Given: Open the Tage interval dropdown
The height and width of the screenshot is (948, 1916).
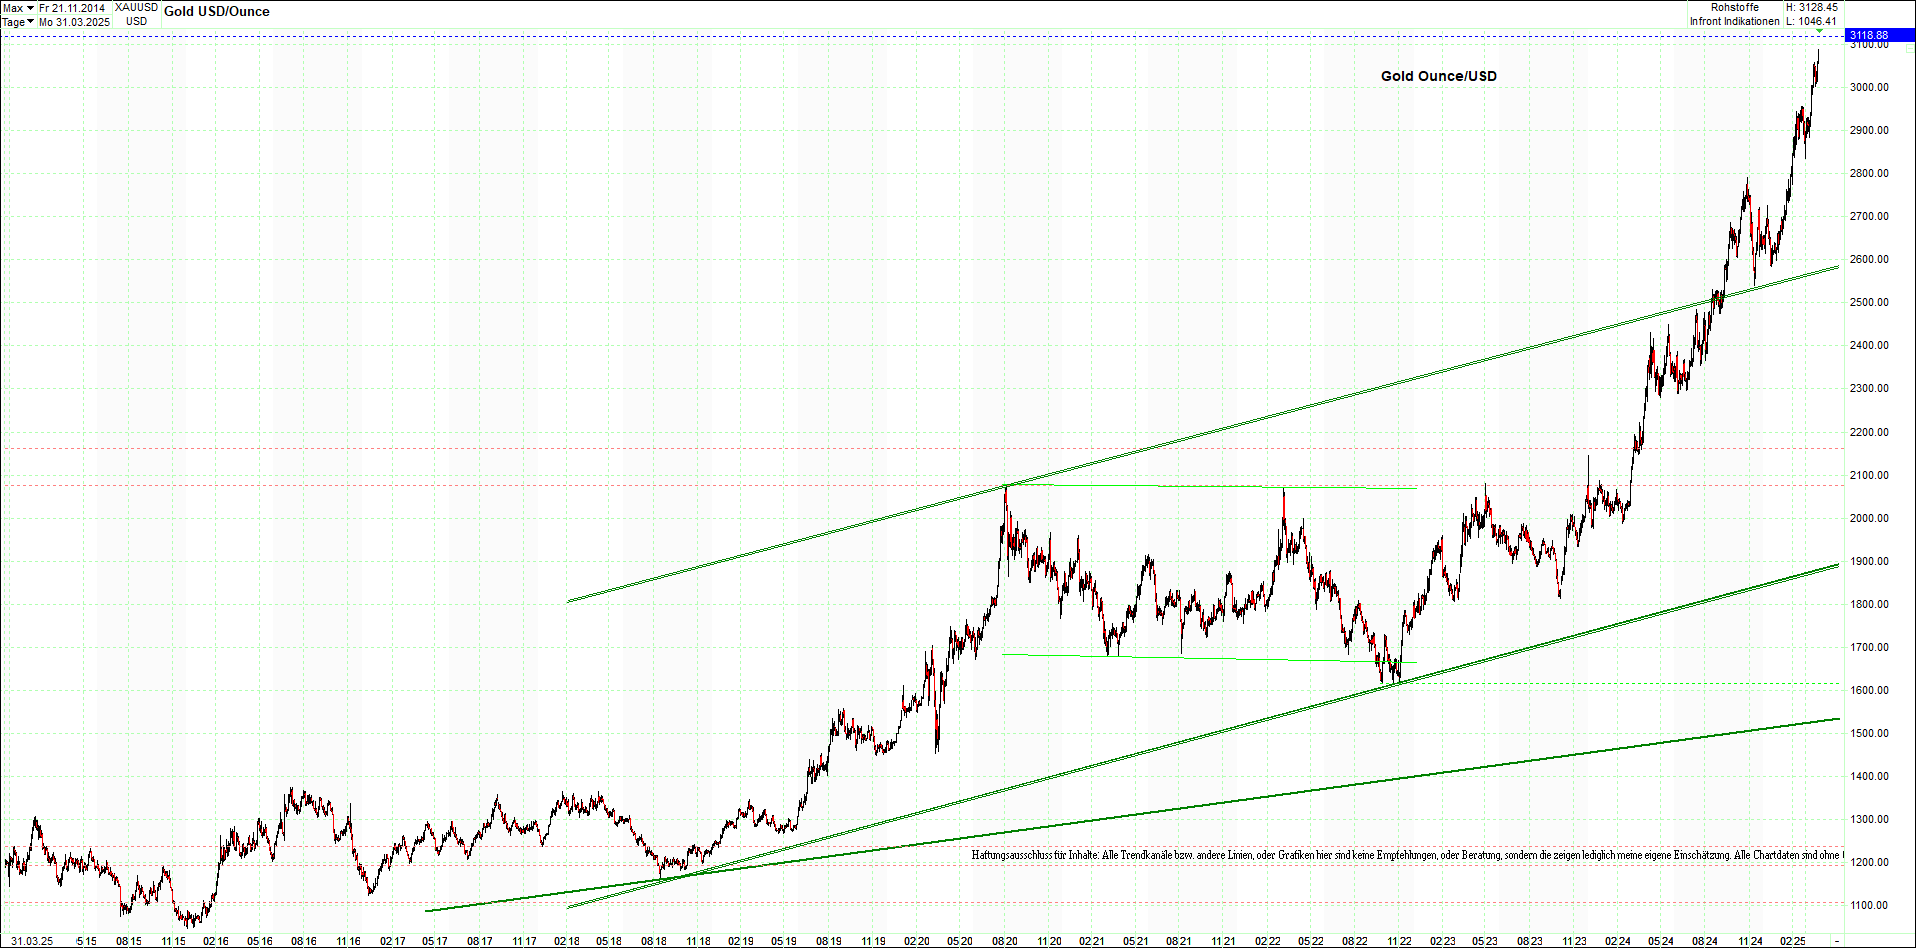Looking at the screenshot, I should 19,22.
